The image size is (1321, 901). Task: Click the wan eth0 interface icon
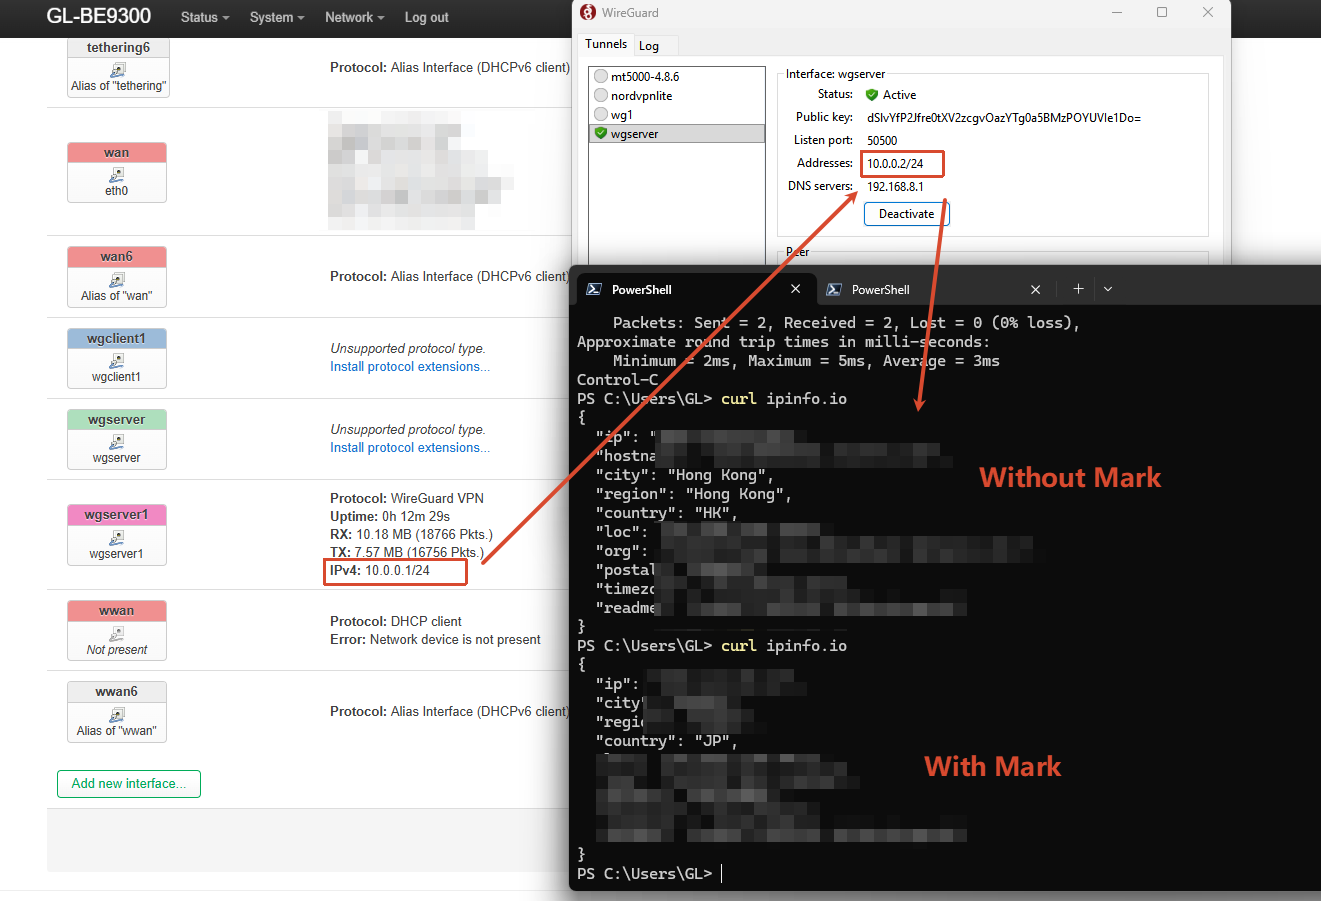(x=117, y=175)
